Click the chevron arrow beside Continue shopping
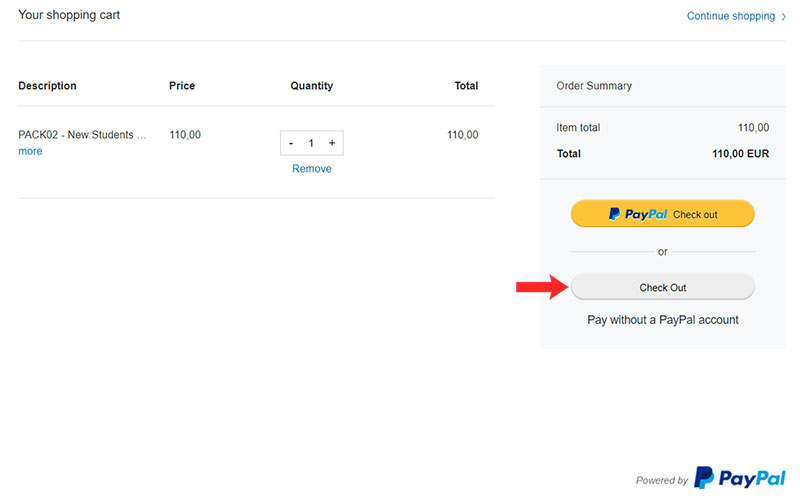The height and width of the screenshot is (504, 800). coord(783,16)
